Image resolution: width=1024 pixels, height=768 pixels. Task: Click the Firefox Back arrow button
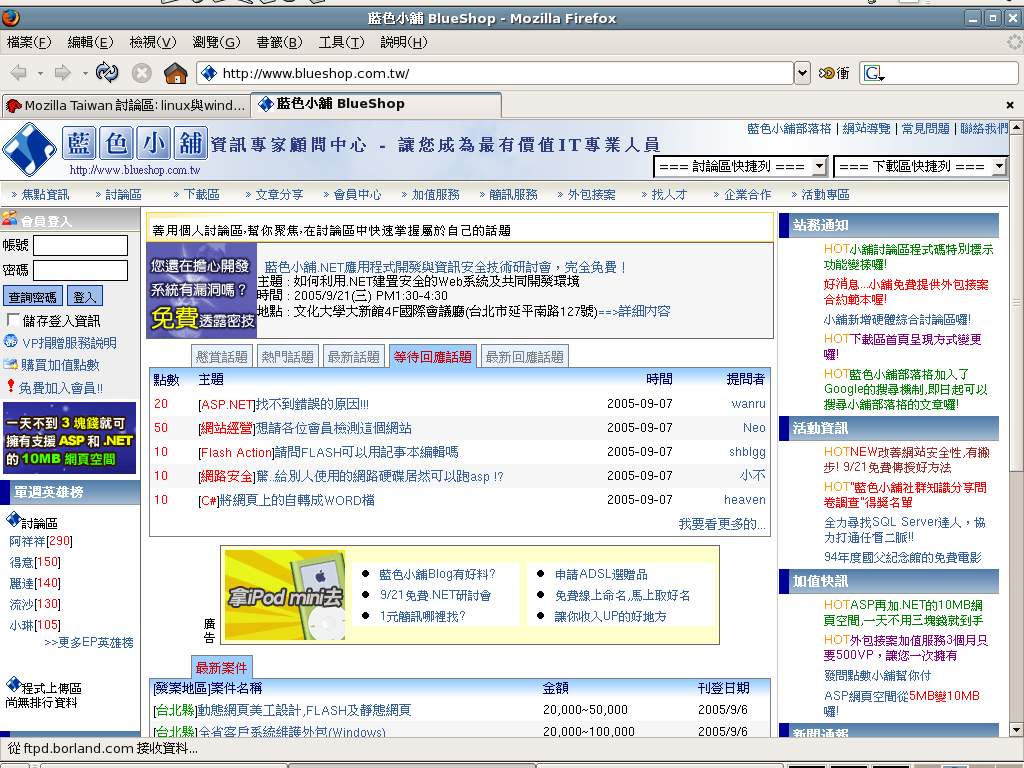(19, 73)
